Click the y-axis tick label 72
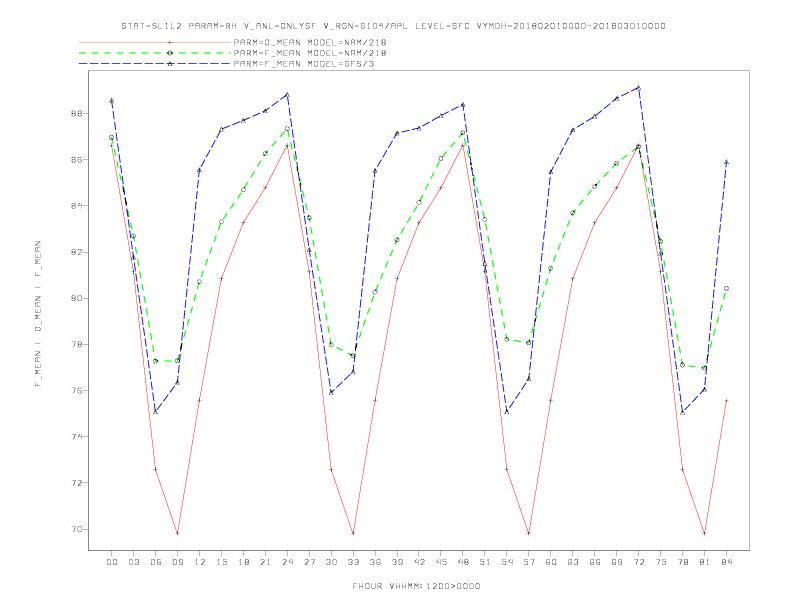Screen dimensions: 792x612 click(77, 483)
